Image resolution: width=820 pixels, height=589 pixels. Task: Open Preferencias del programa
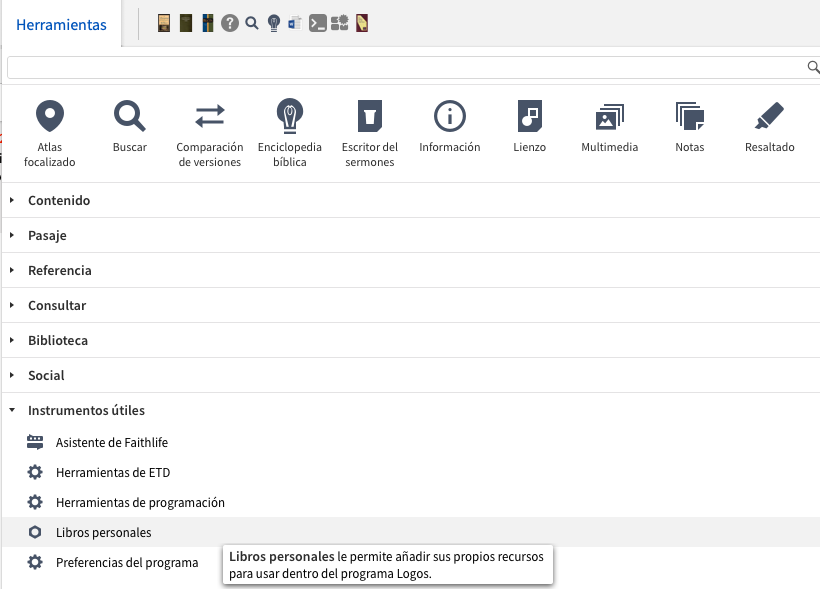126,562
